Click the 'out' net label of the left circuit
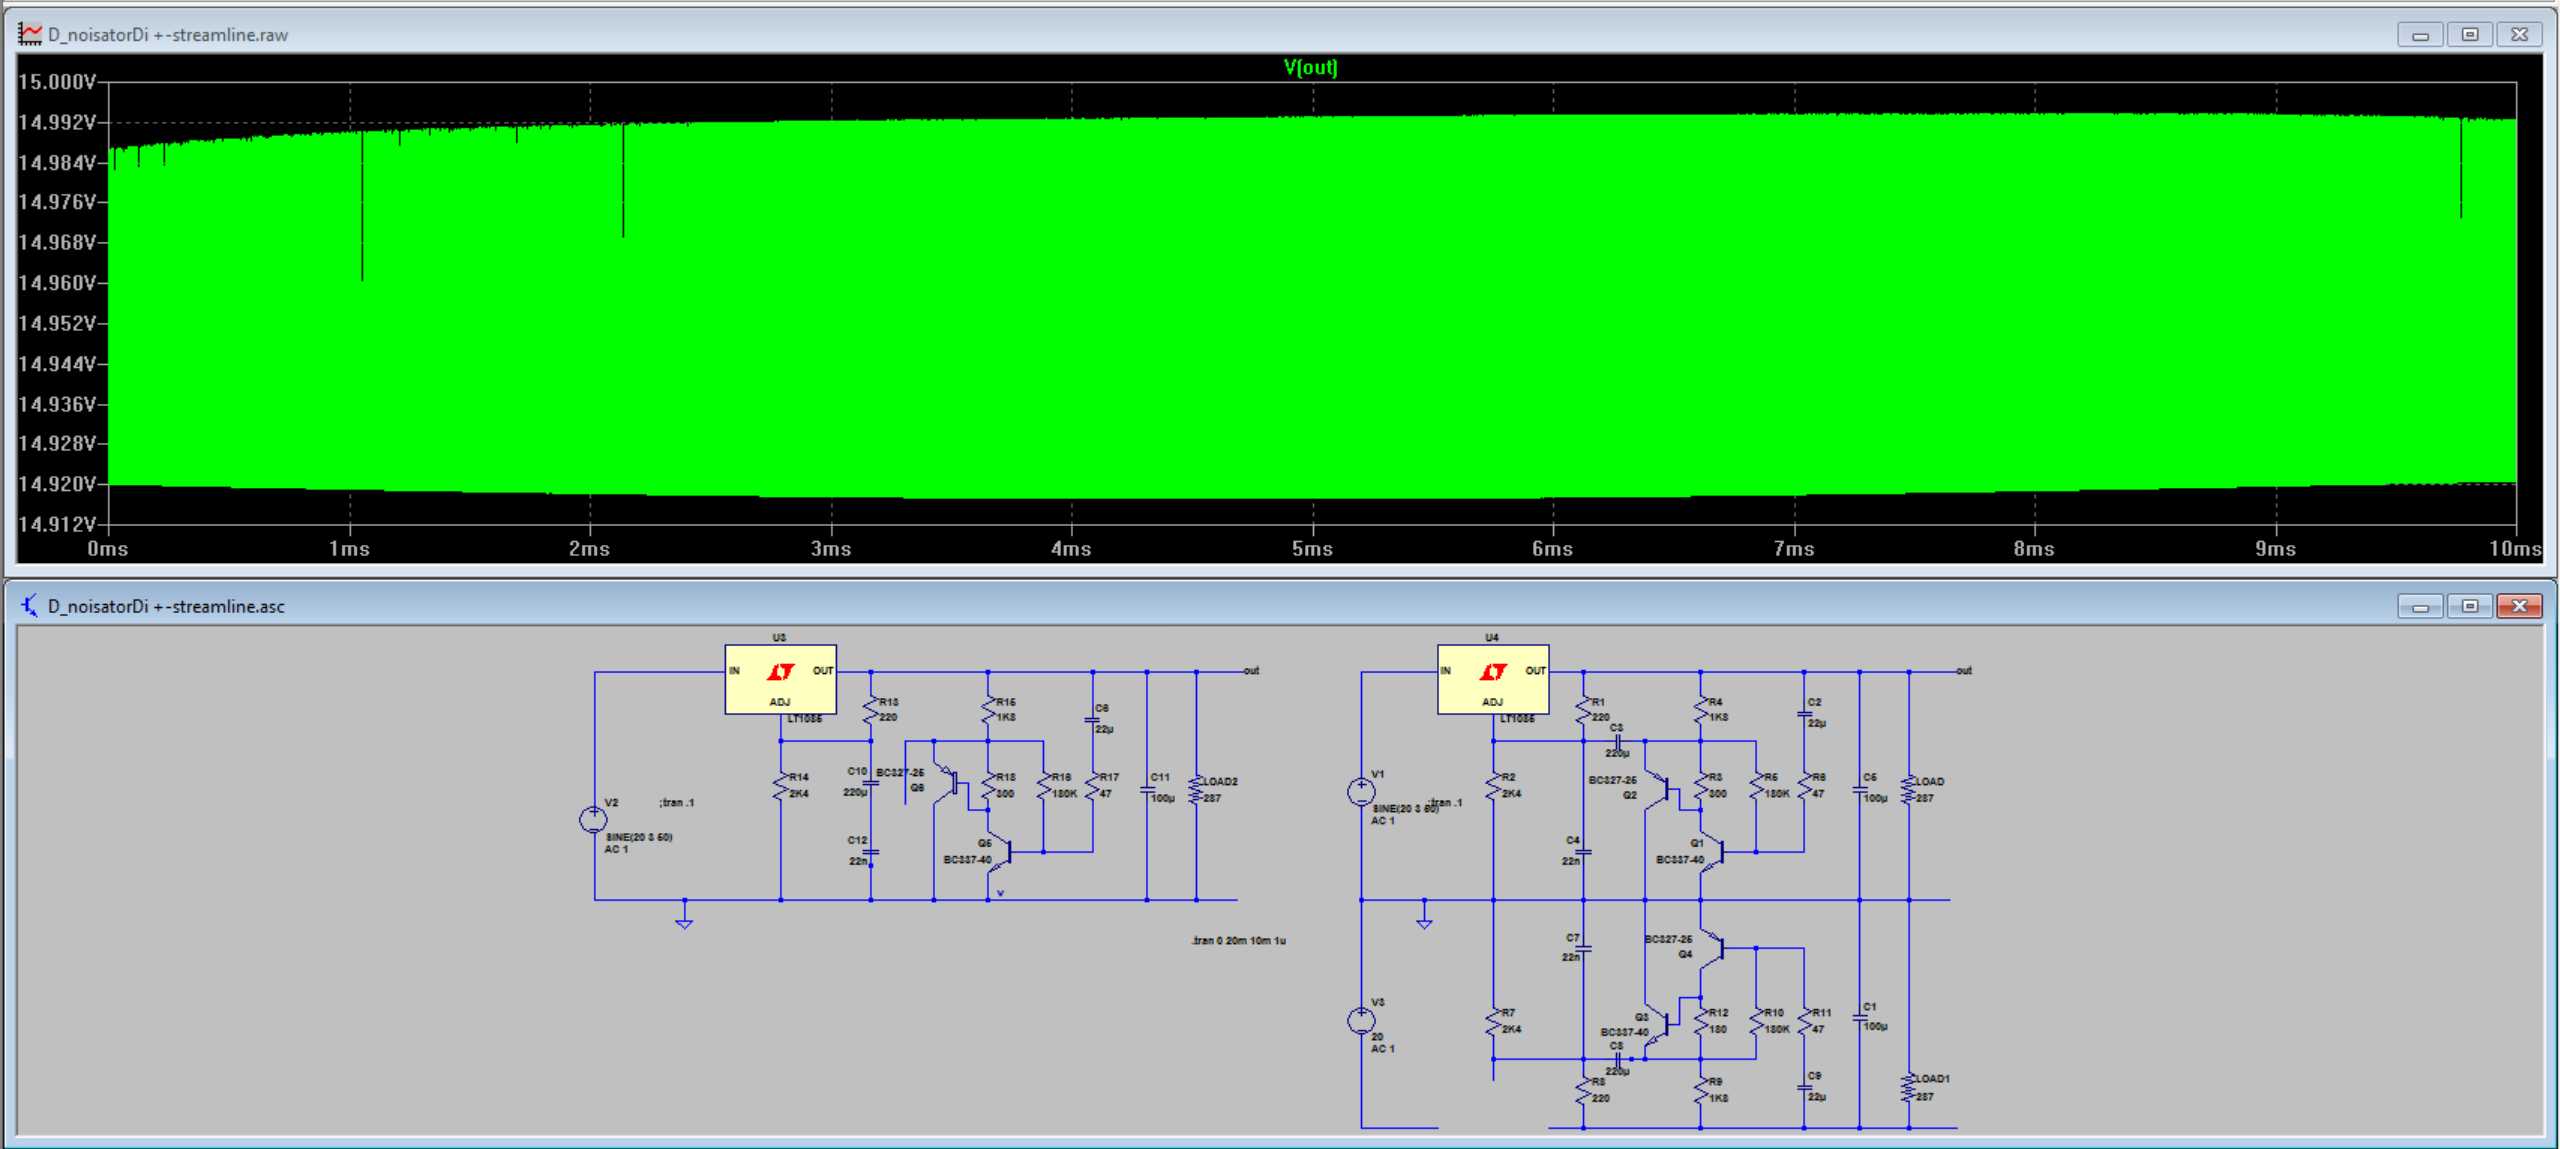The height and width of the screenshot is (1149, 2560). click(1251, 671)
